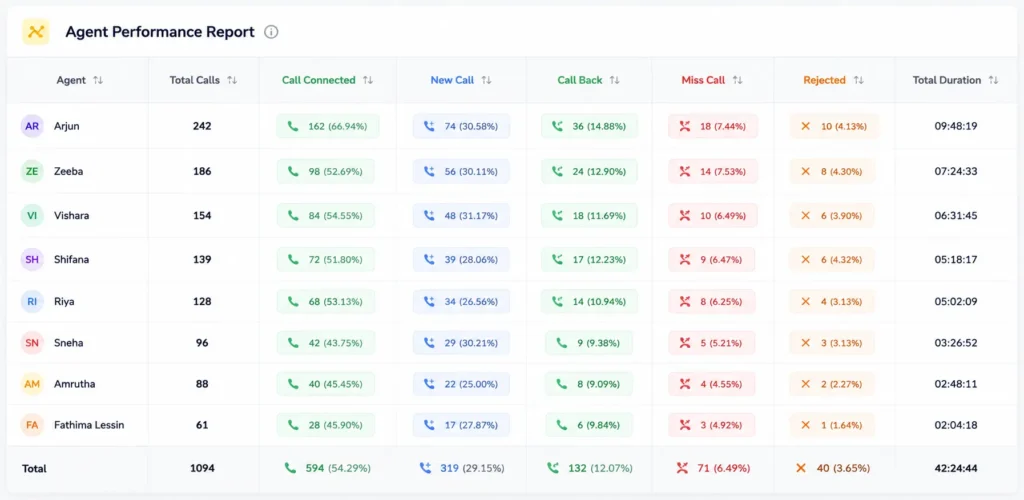Screen dimensions: 1024x500
Task: Sort by Total Duration column arrows
Action: (993, 80)
